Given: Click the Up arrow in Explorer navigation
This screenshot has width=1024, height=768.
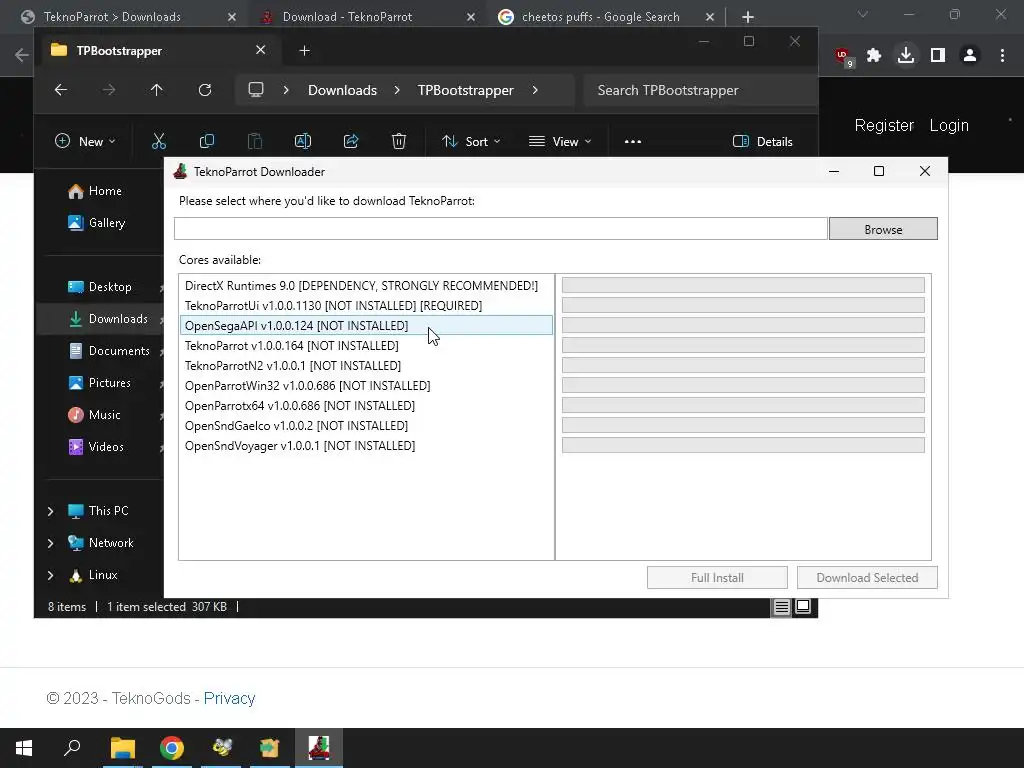Looking at the screenshot, I should pyautogui.click(x=157, y=90).
